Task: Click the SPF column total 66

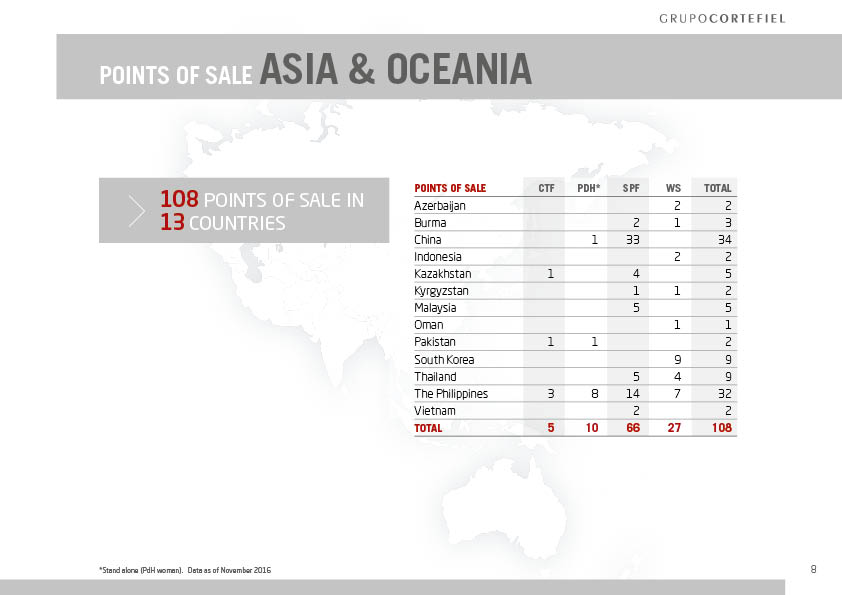Action: coord(633,428)
